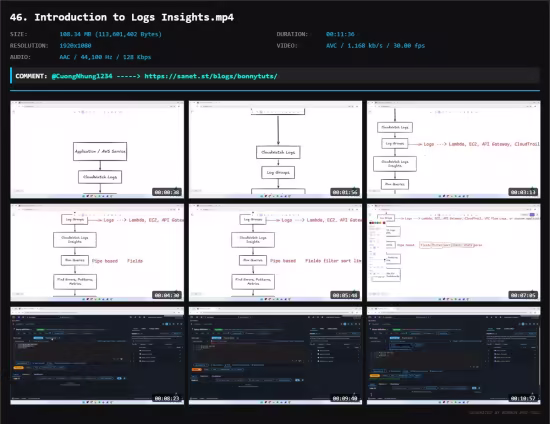Pick the console frame stamped 00:09:40
Image resolution: width=550 pixels, height=424 pixels.
click(x=275, y=355)
